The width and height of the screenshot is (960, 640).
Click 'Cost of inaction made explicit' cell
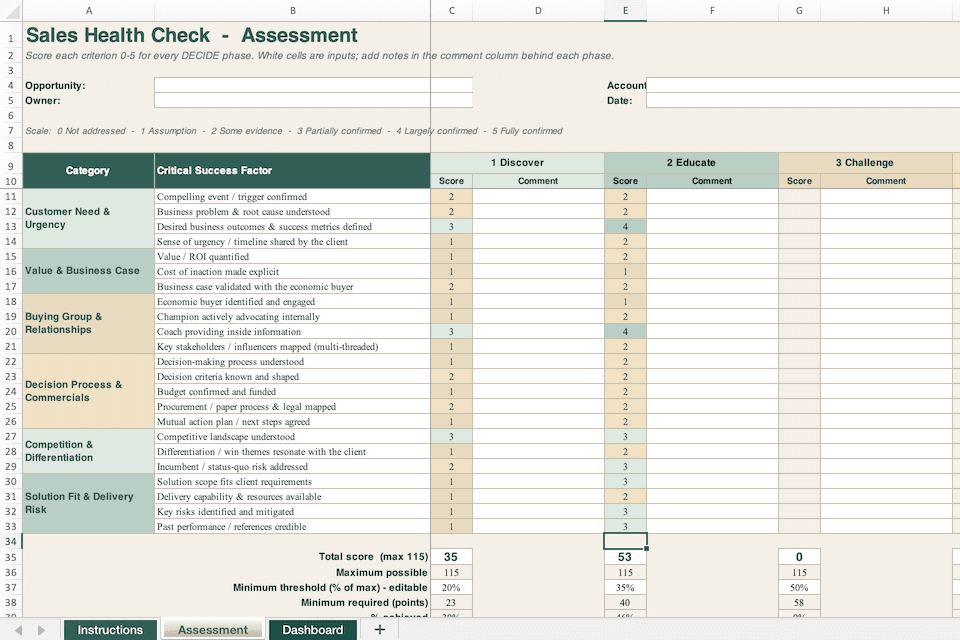pos(293,271)
